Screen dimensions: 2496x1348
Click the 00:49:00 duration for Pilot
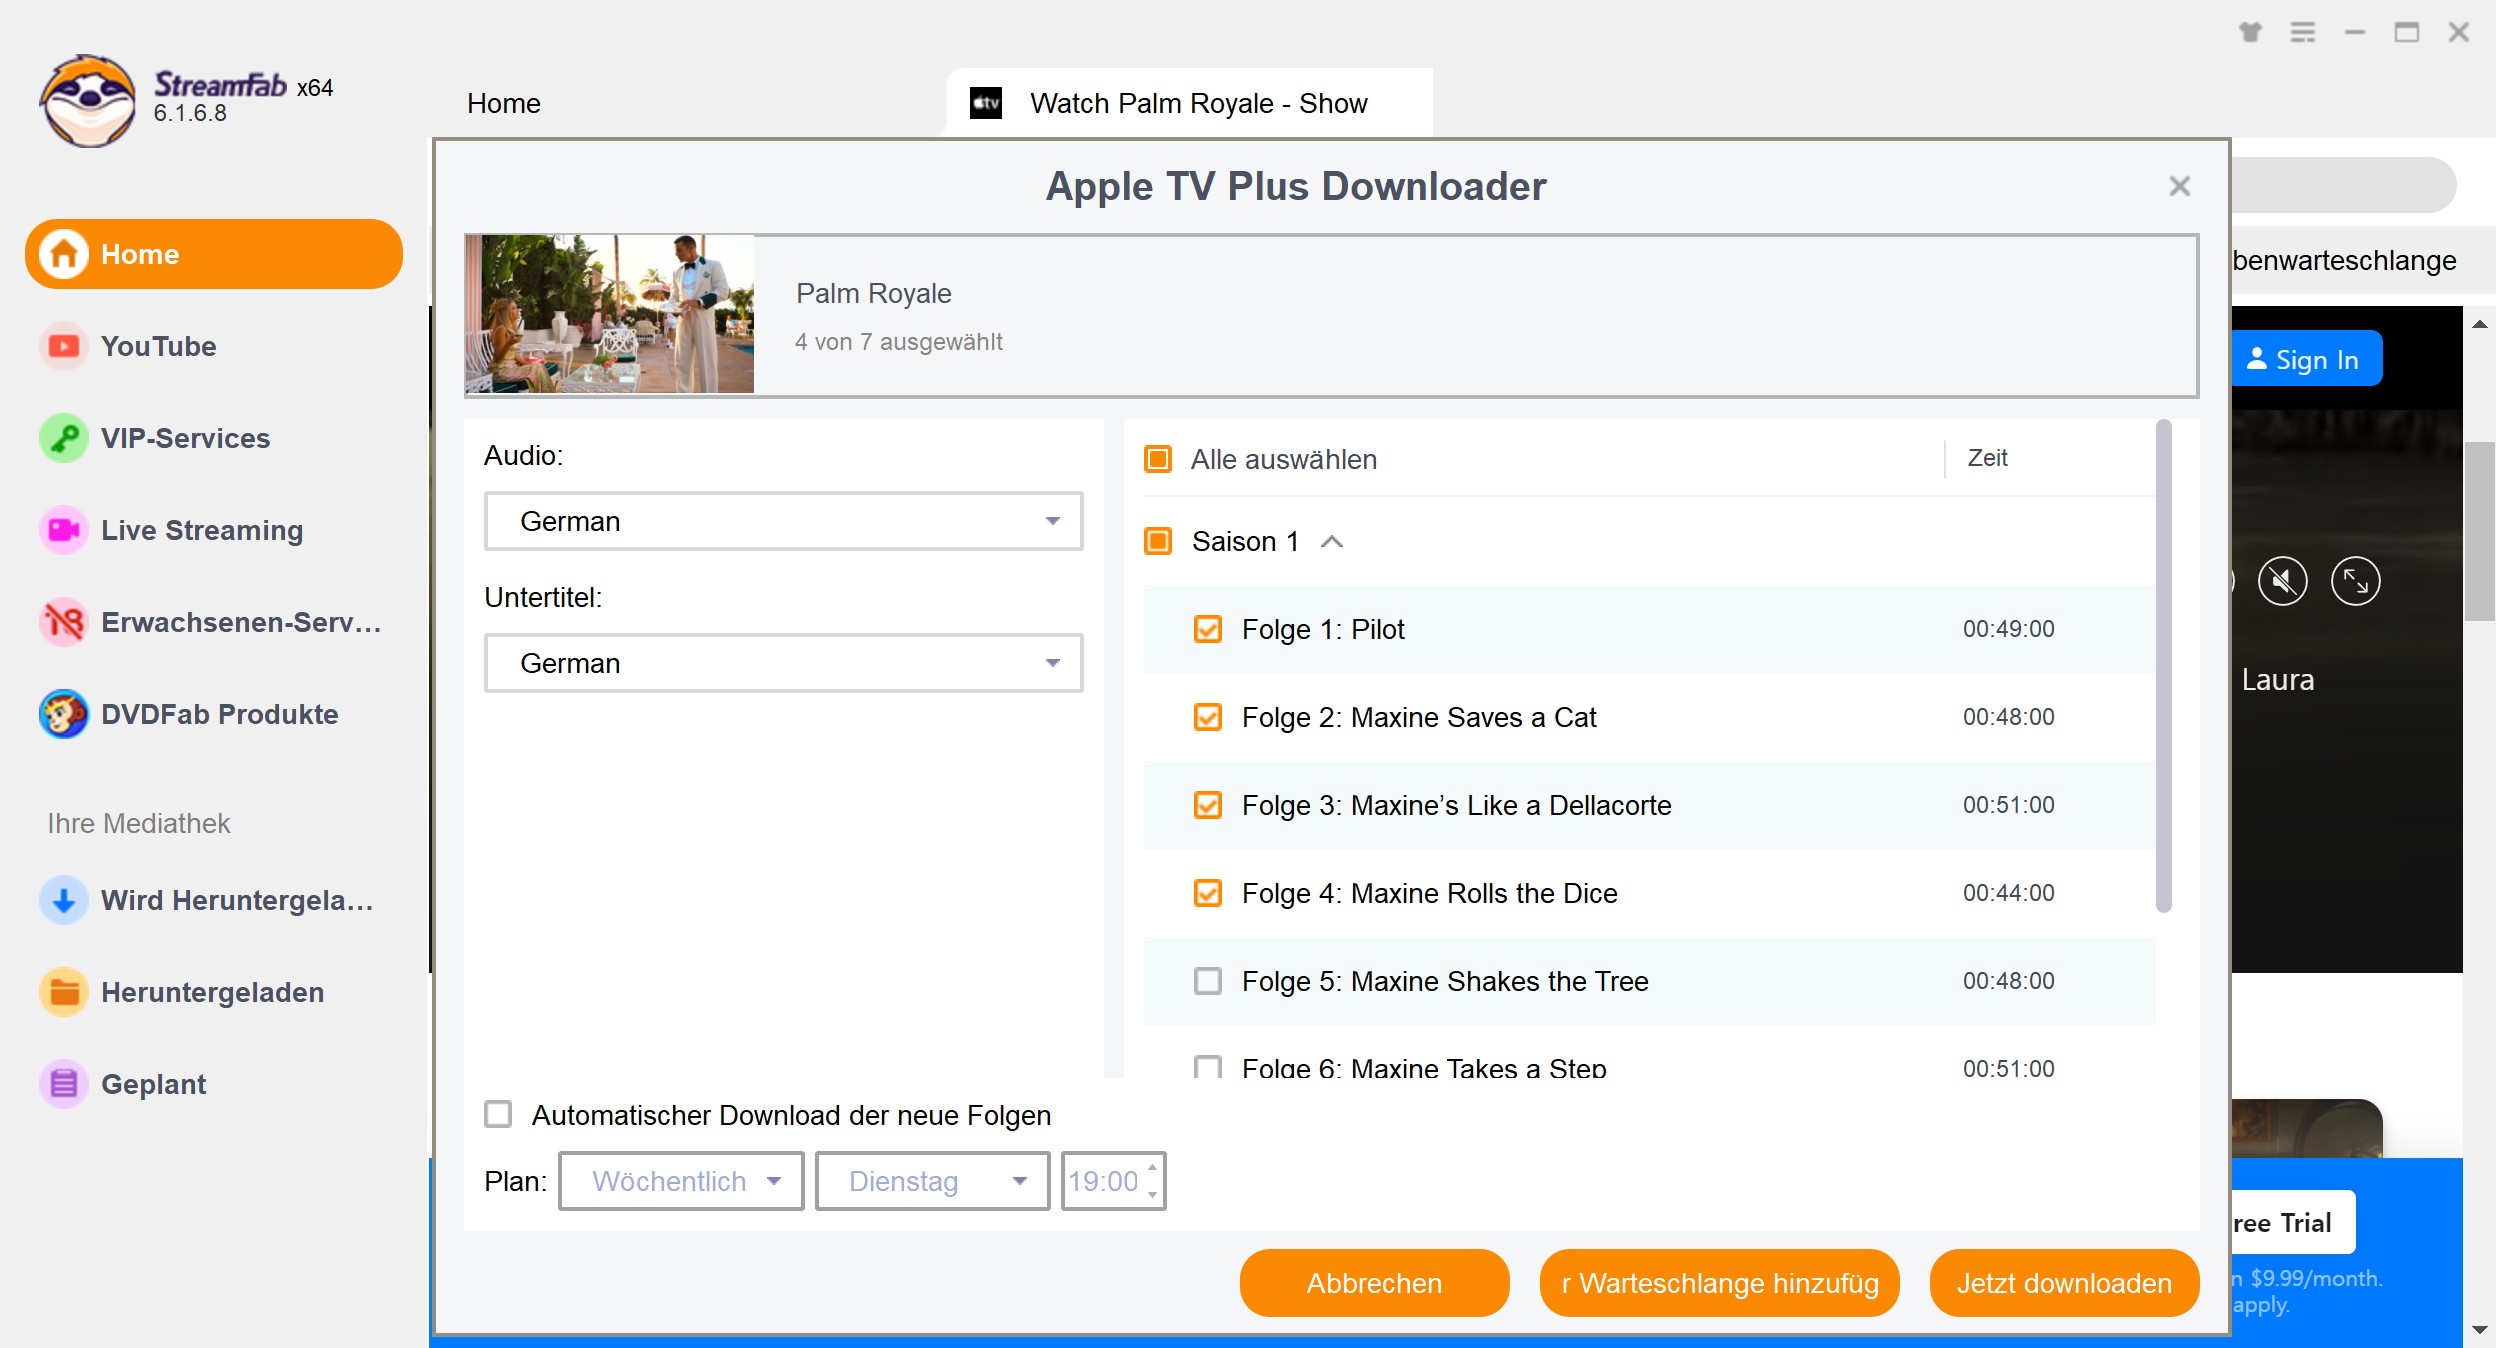coord(2008,629)
